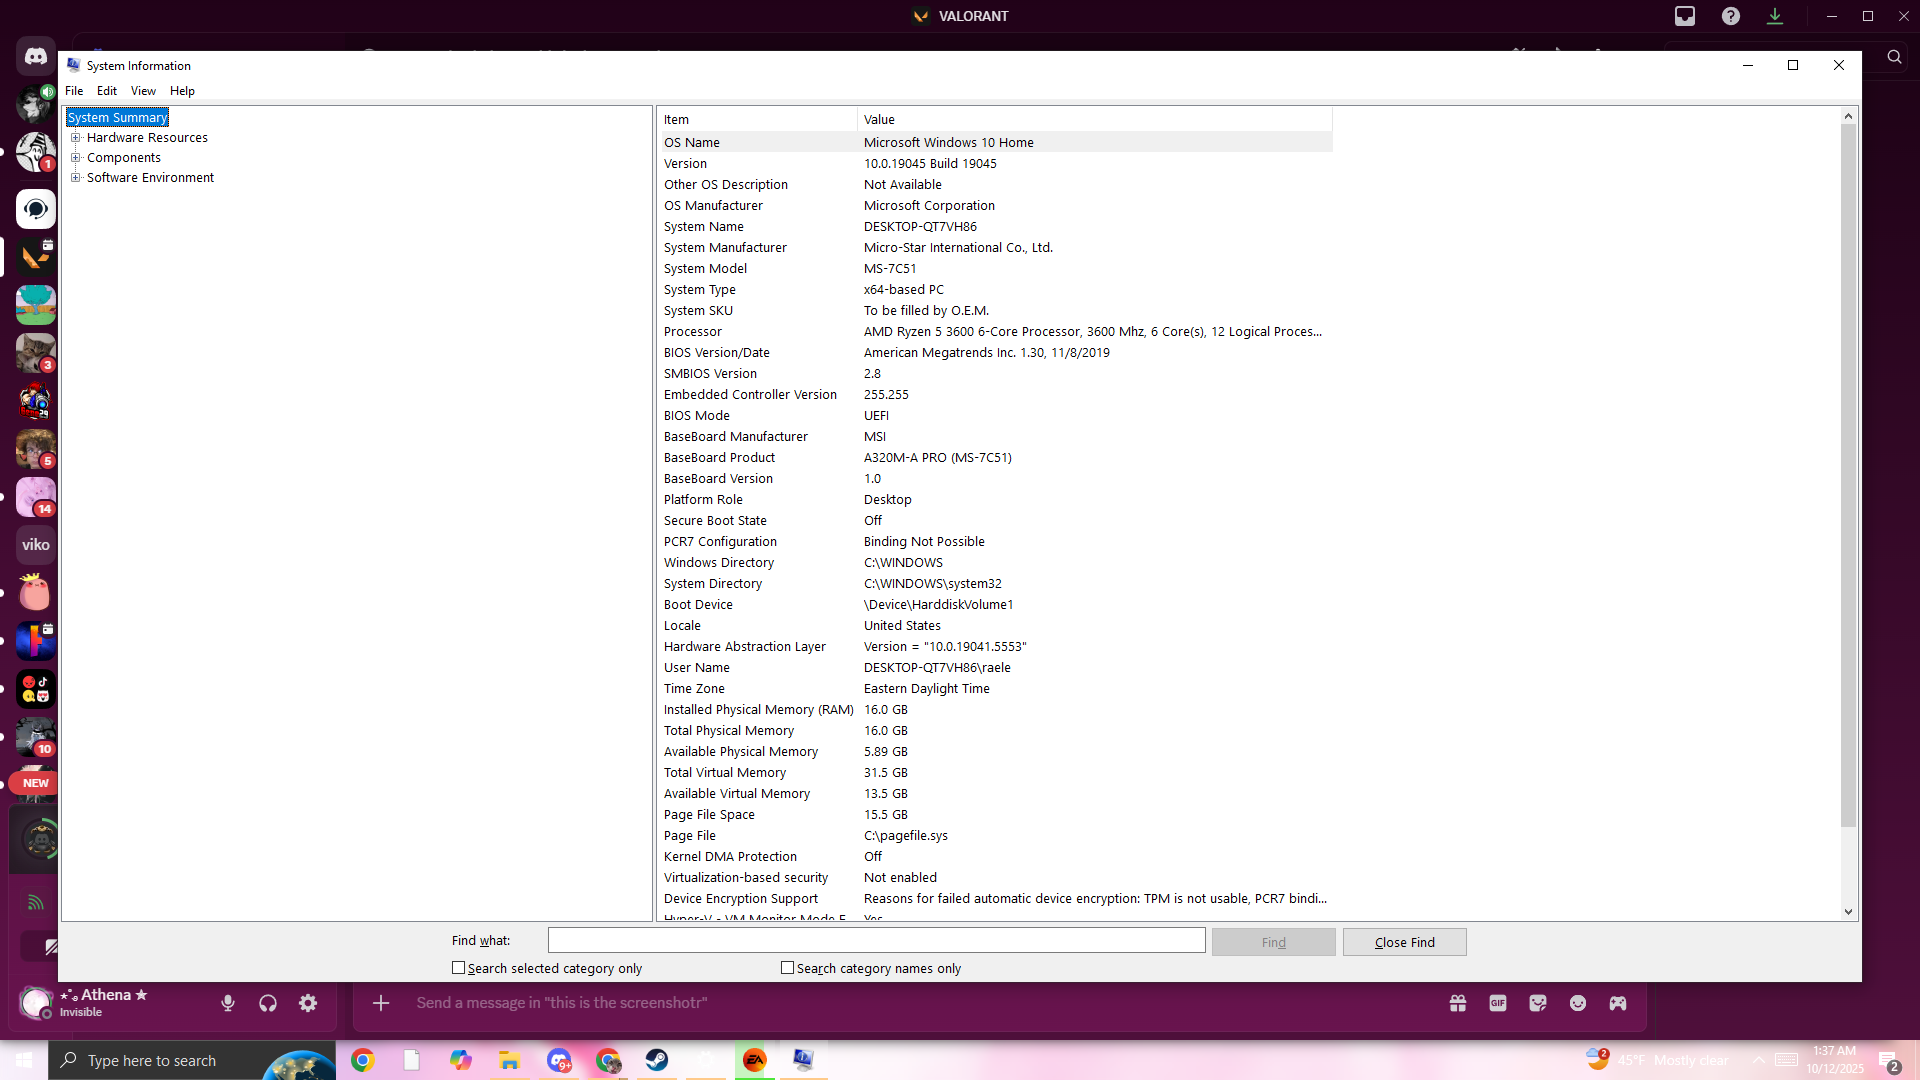Screen dimensions: 1920x1080
Task: Click the scrollbar down arrow
Action: [1848, 911]
